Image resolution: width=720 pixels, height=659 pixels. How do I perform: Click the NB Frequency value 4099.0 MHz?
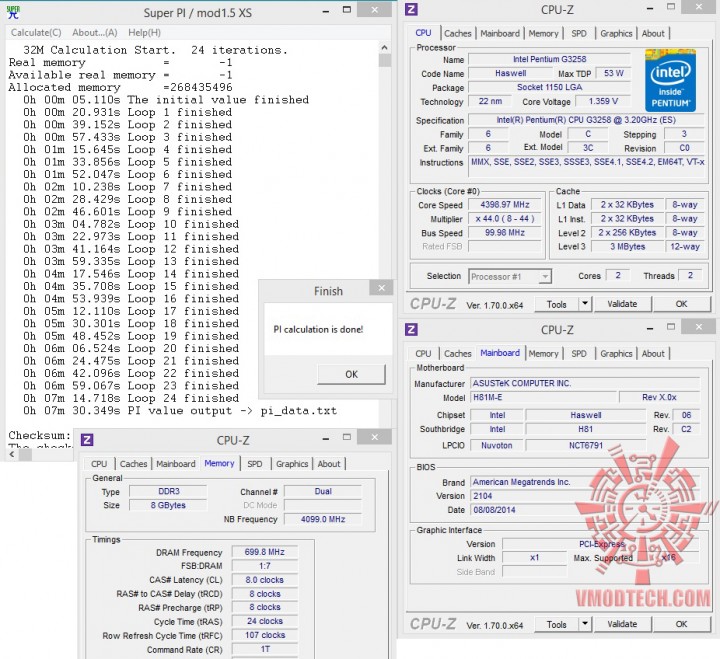[323, 519]
